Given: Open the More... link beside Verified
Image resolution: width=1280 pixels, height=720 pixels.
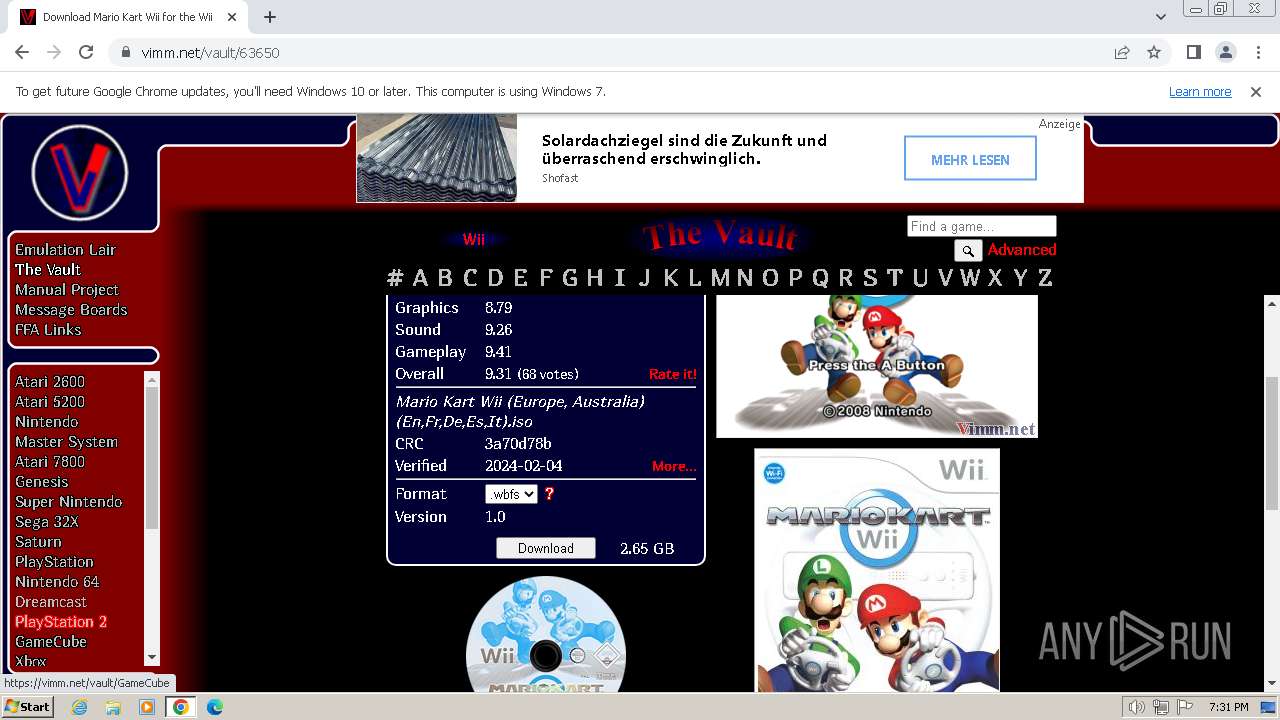Looking at the screenshot, I should click(x=674, y=466).
